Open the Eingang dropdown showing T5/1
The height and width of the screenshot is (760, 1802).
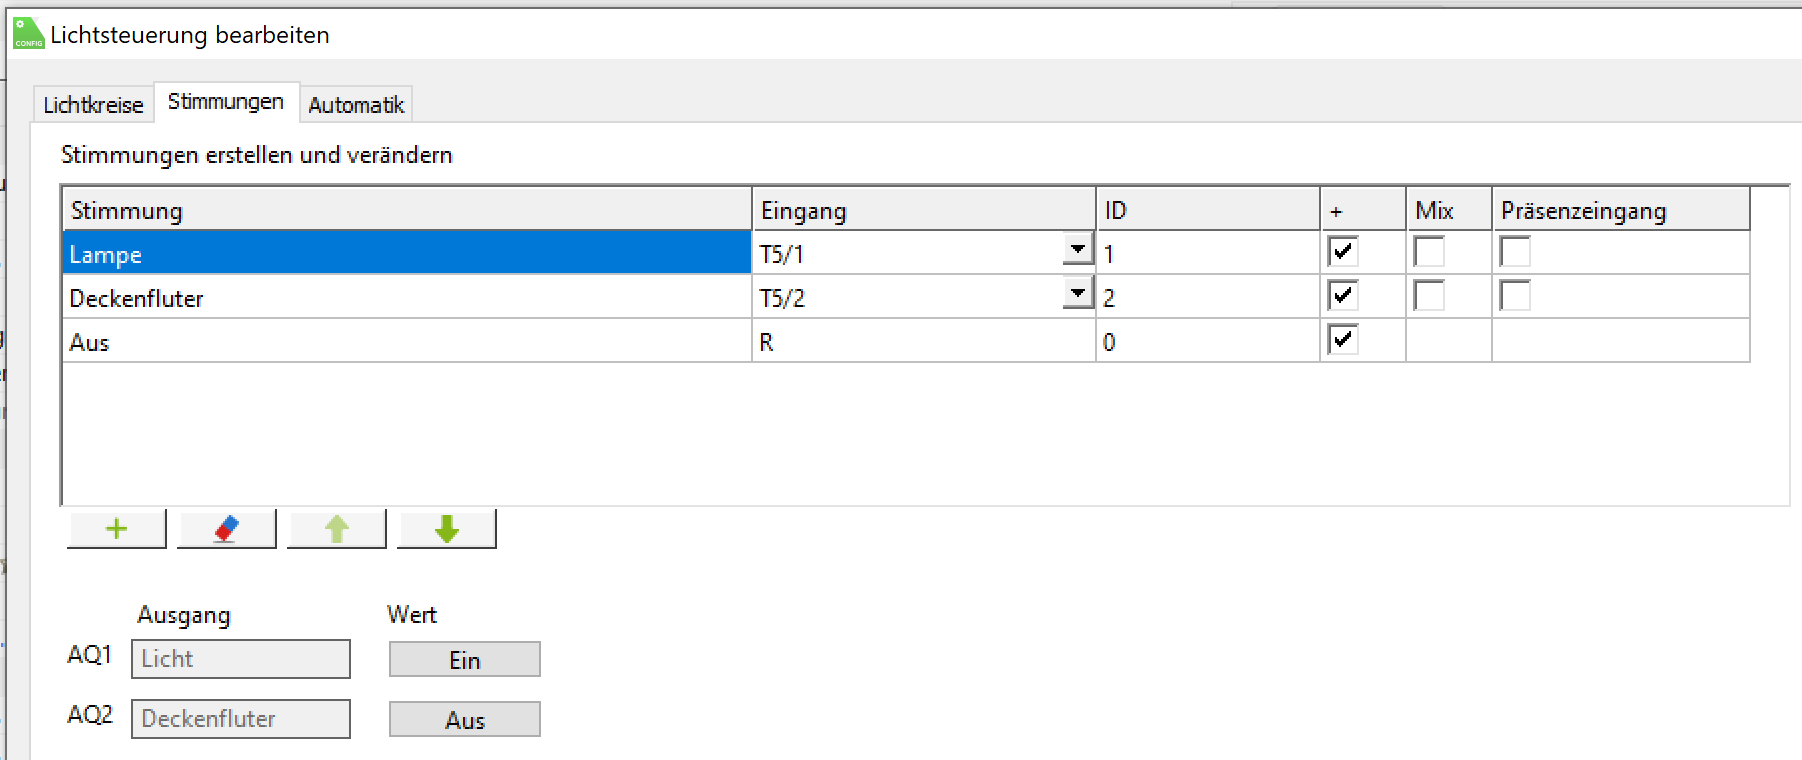coord(1077,249)
